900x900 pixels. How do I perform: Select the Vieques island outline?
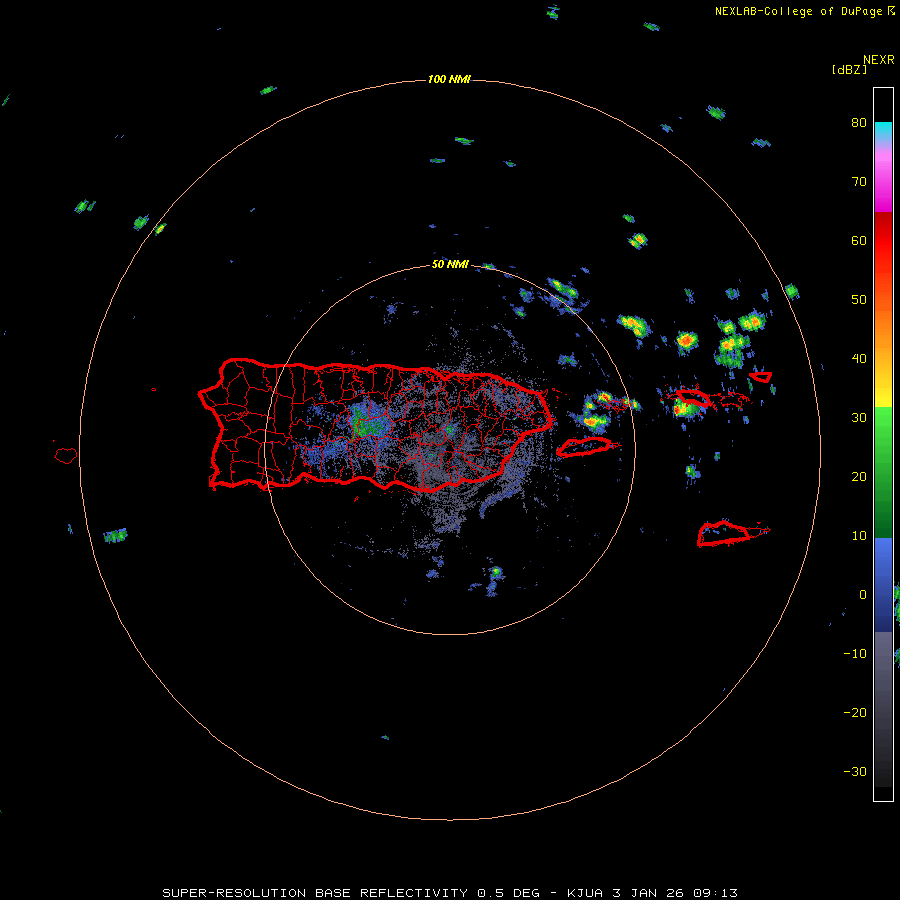click(x=585, y=447)
